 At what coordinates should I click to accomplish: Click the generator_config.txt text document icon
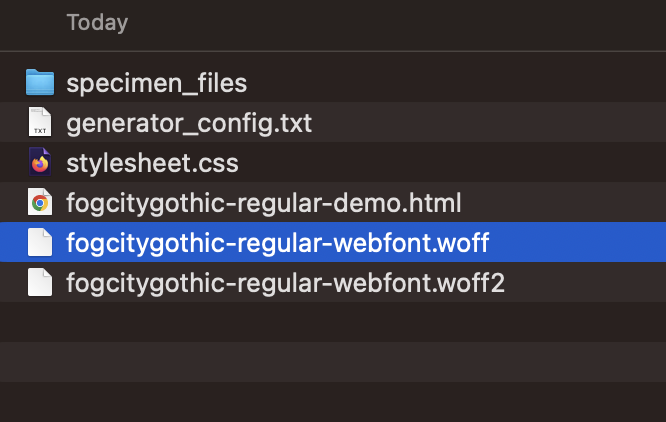pos(40,123)
